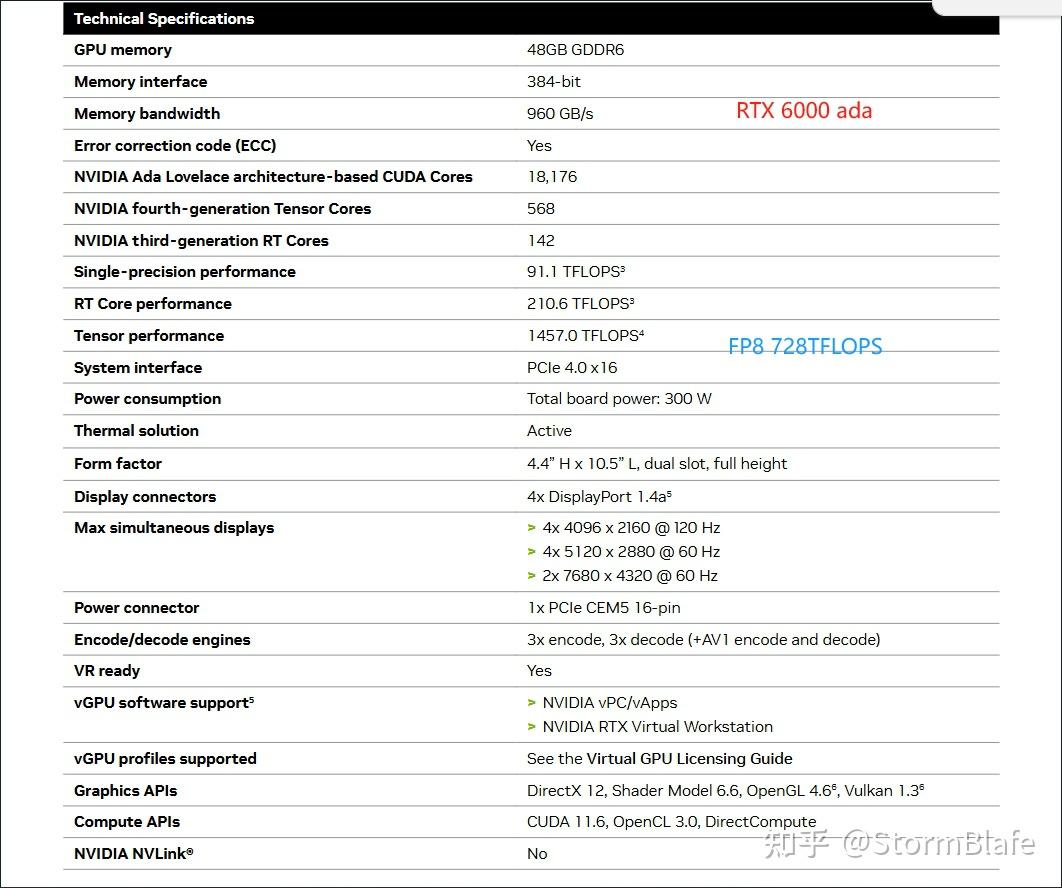
Task: Select NVIDIA RTX Virtual Workstation entry
Action: [657, 727]
